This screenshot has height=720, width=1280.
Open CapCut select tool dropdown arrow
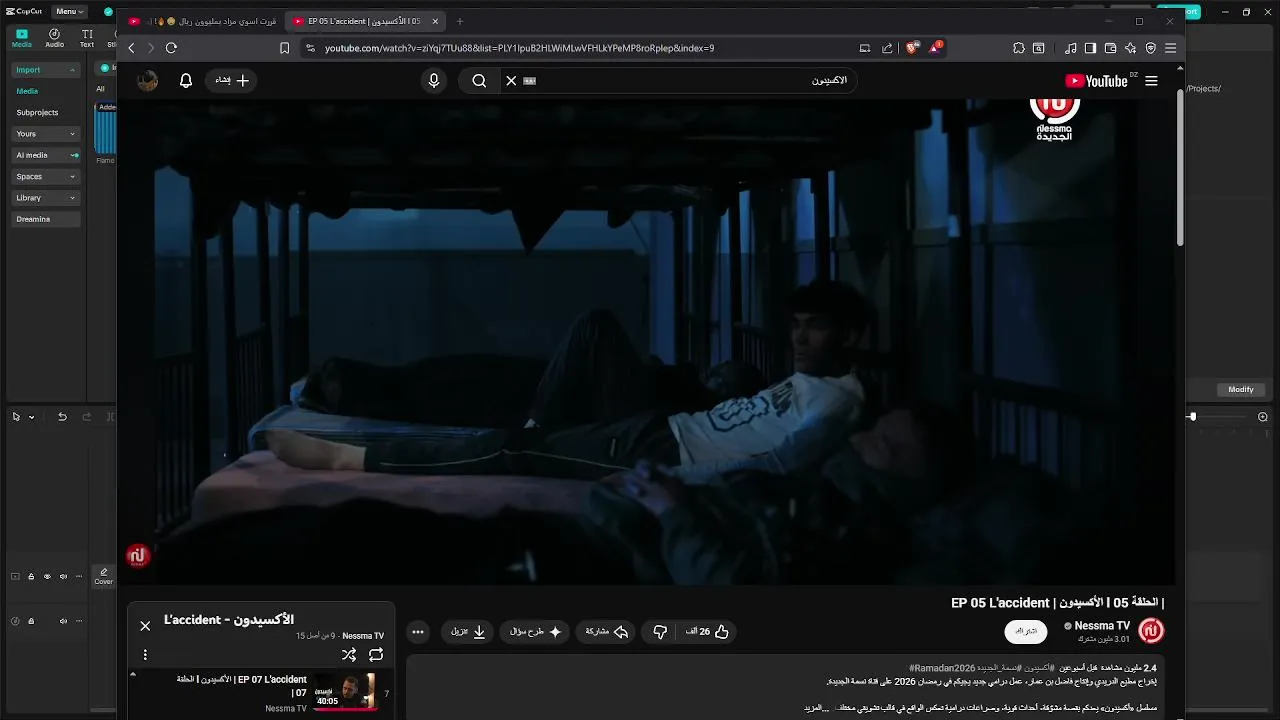click(32, 417)
